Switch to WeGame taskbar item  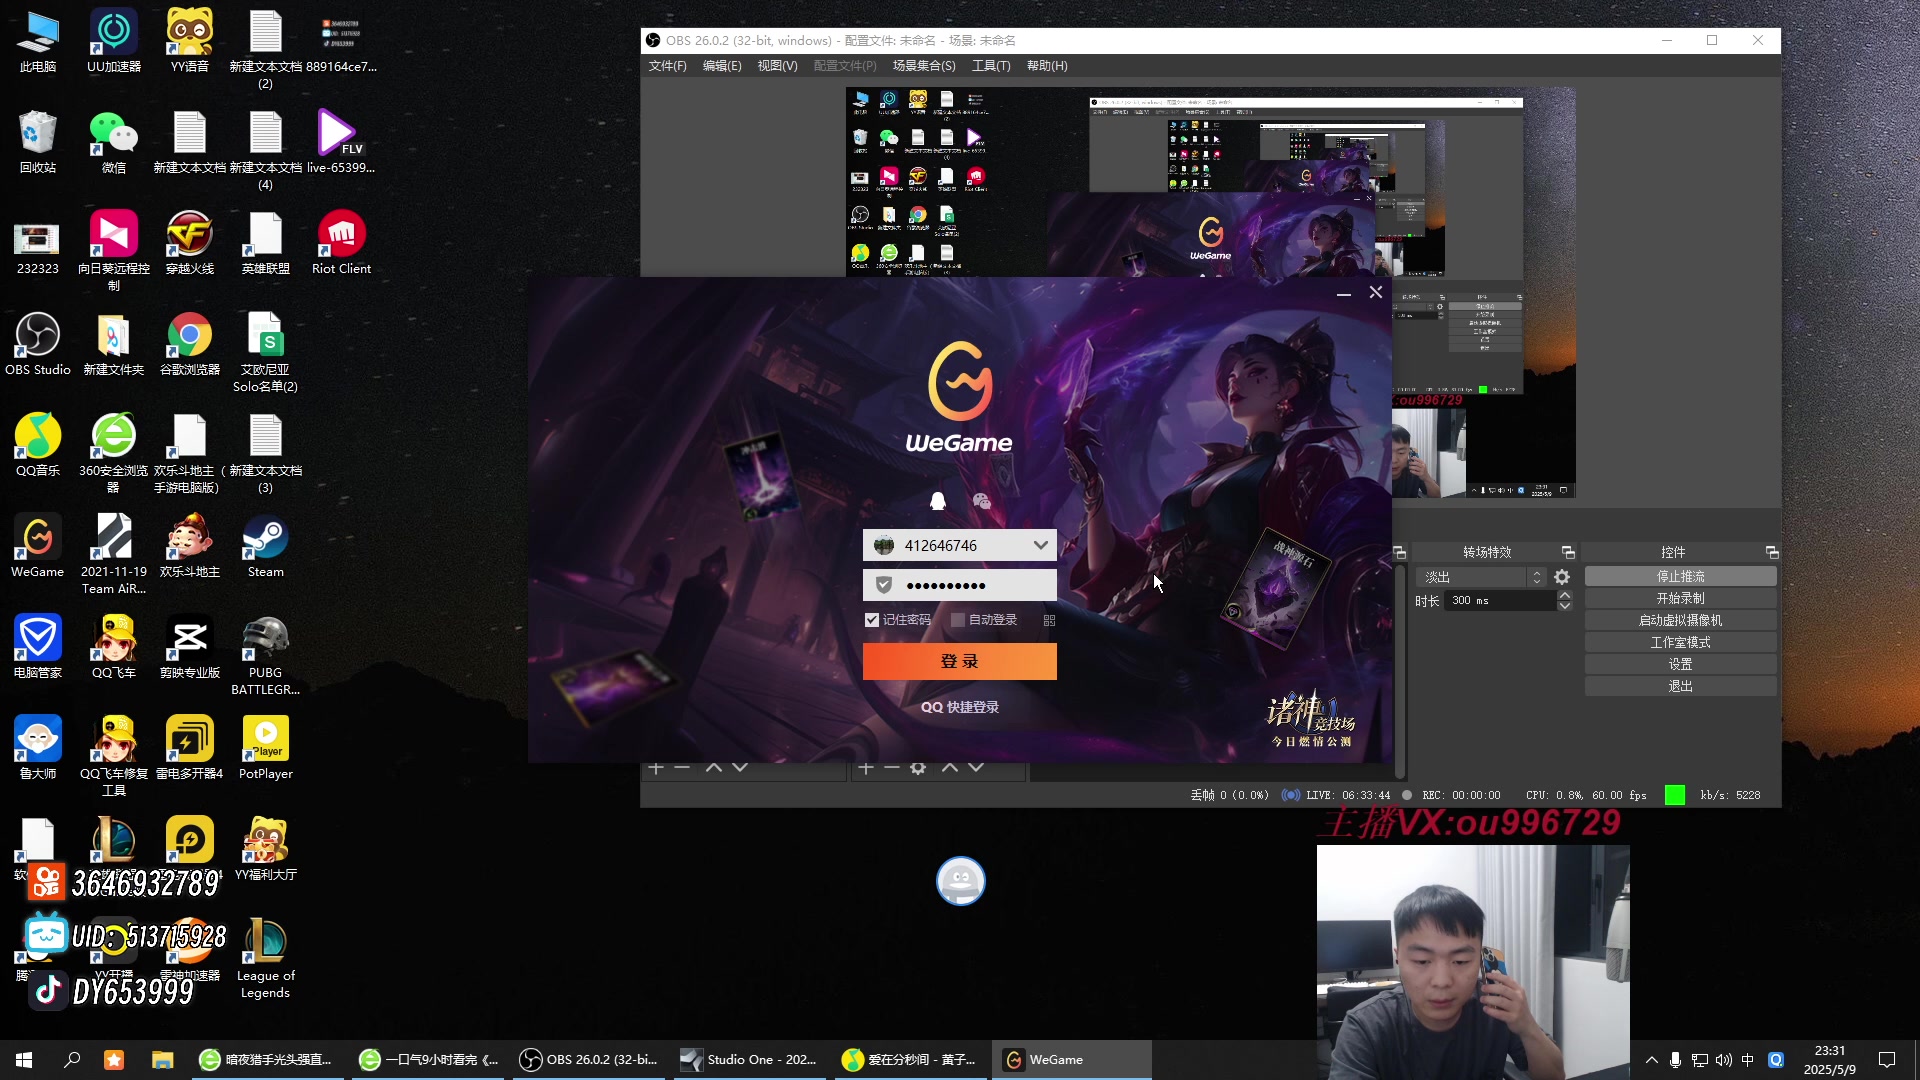(1071, 1060)
